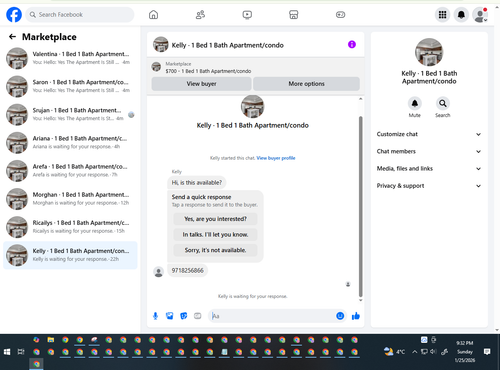The height and width of the screenshot is (370, 500).
Task: Click the purple conversation info icon
Action: [352, 44]
